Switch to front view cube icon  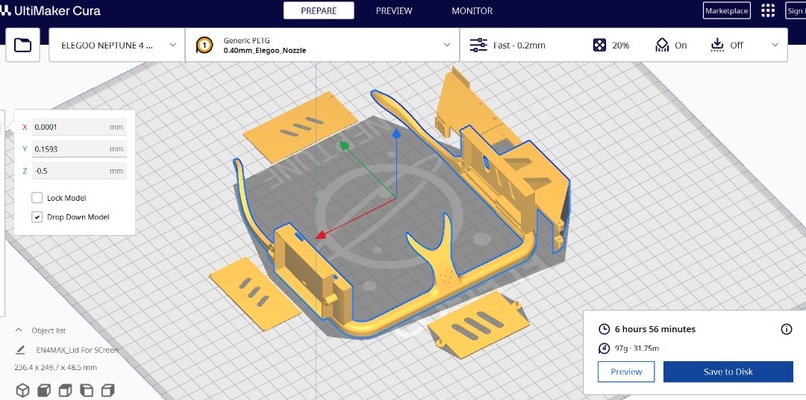click(x=44, y=390)
